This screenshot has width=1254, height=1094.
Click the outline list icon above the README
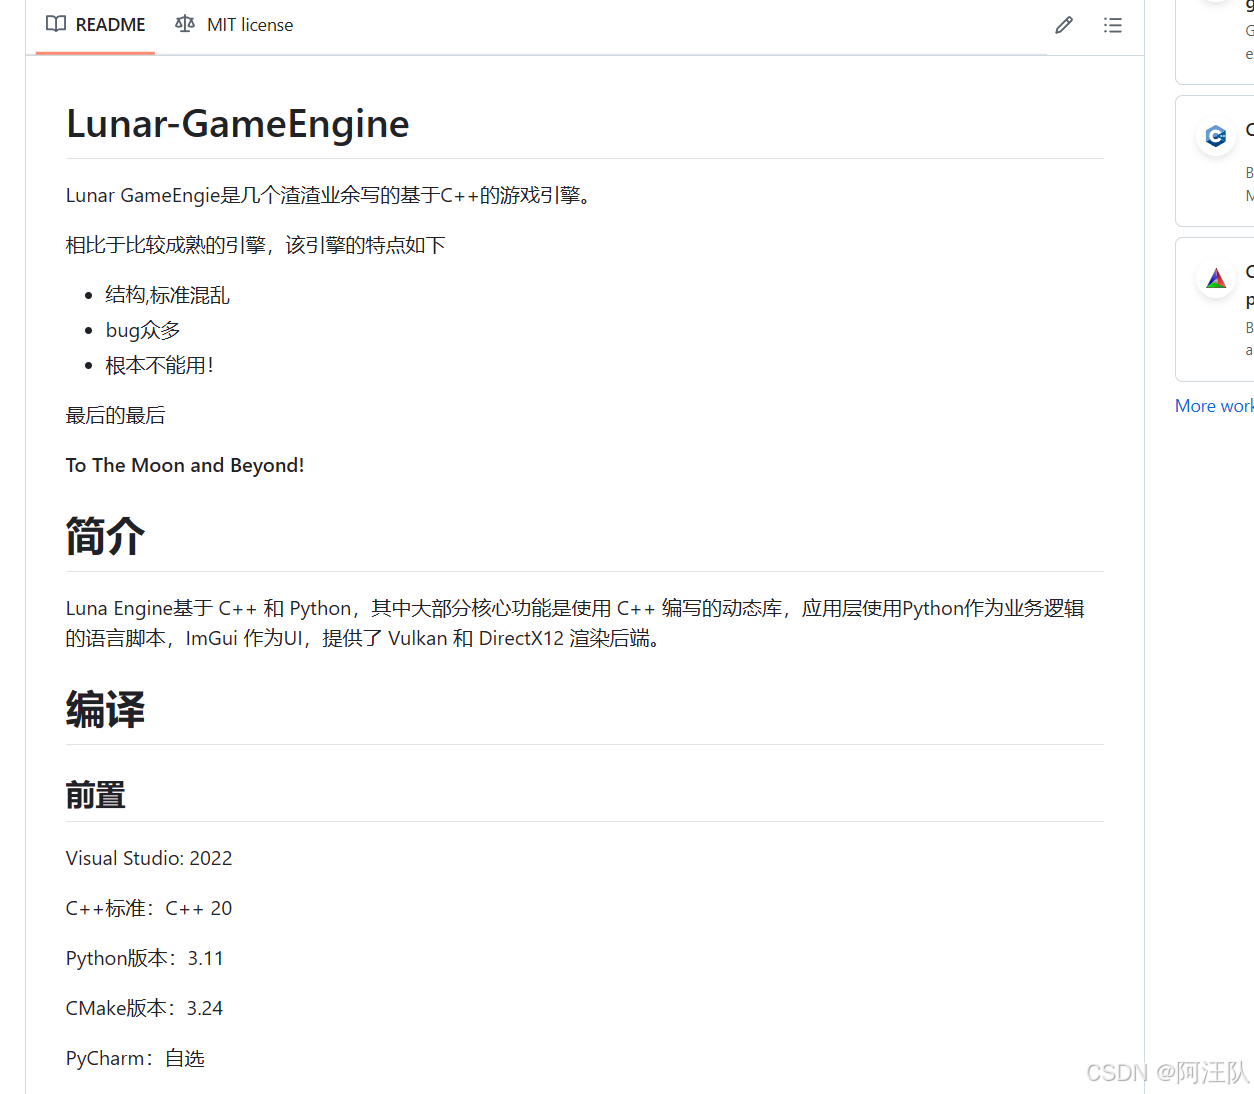[x=1112, y=25]
